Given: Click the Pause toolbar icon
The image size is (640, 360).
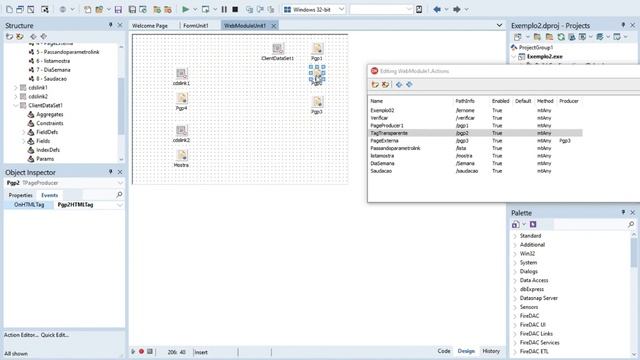Looking at the screenshot, I should [x=224, y=9].
